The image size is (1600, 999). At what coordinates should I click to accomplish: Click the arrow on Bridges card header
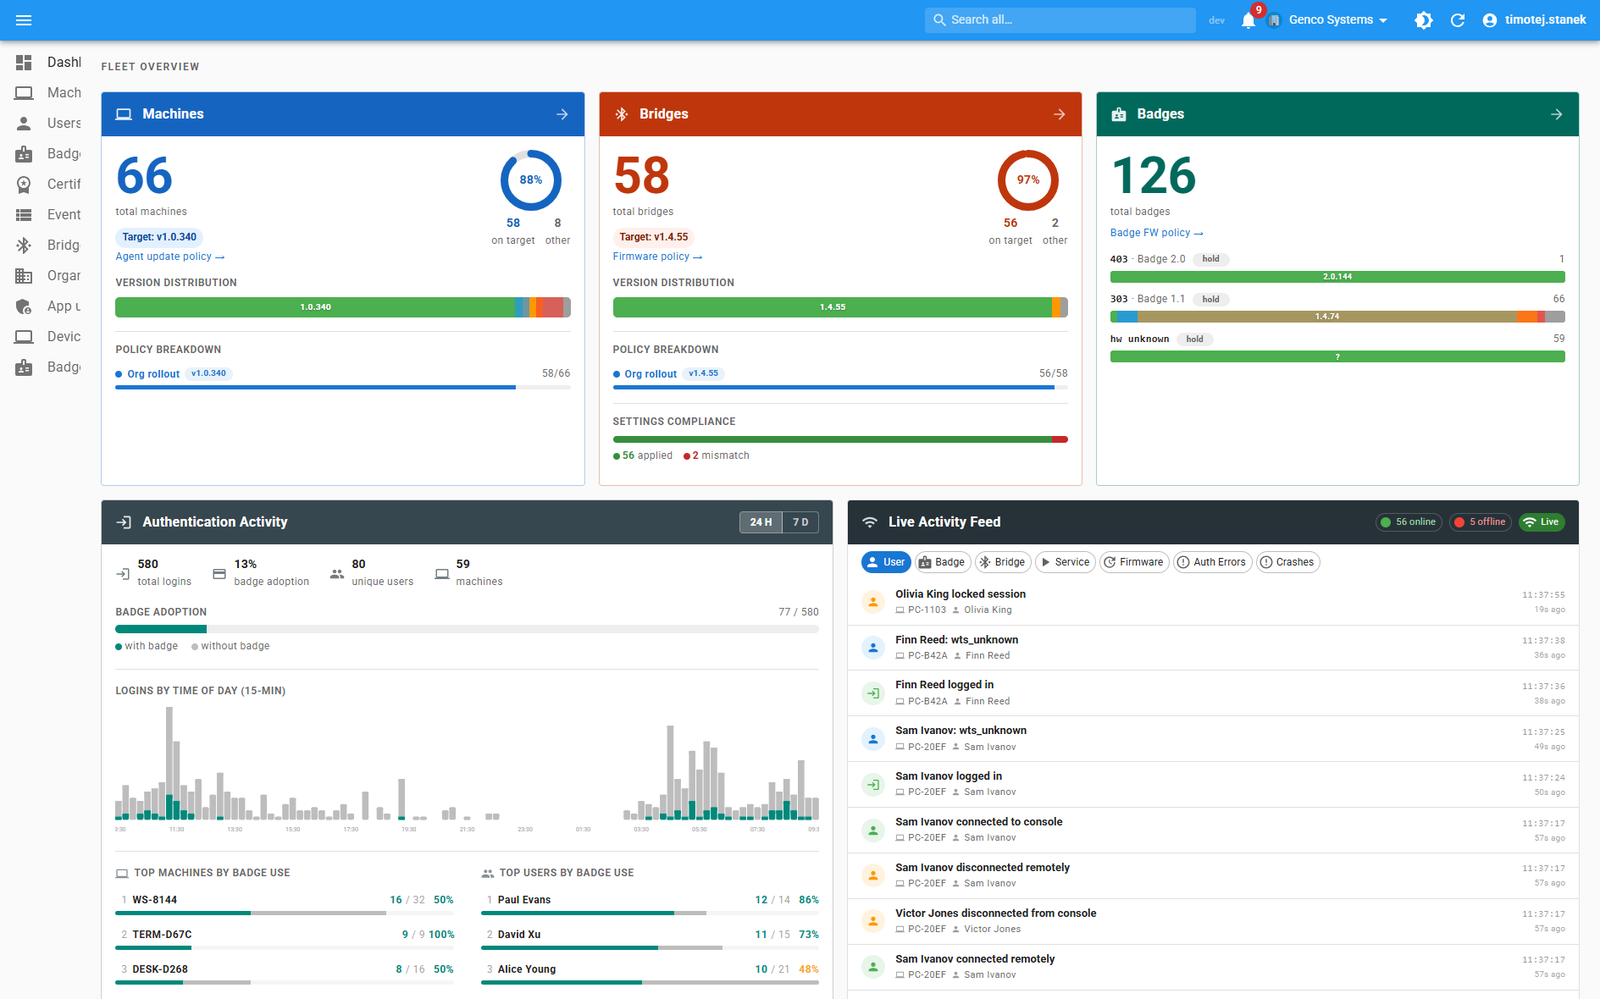1059,114
